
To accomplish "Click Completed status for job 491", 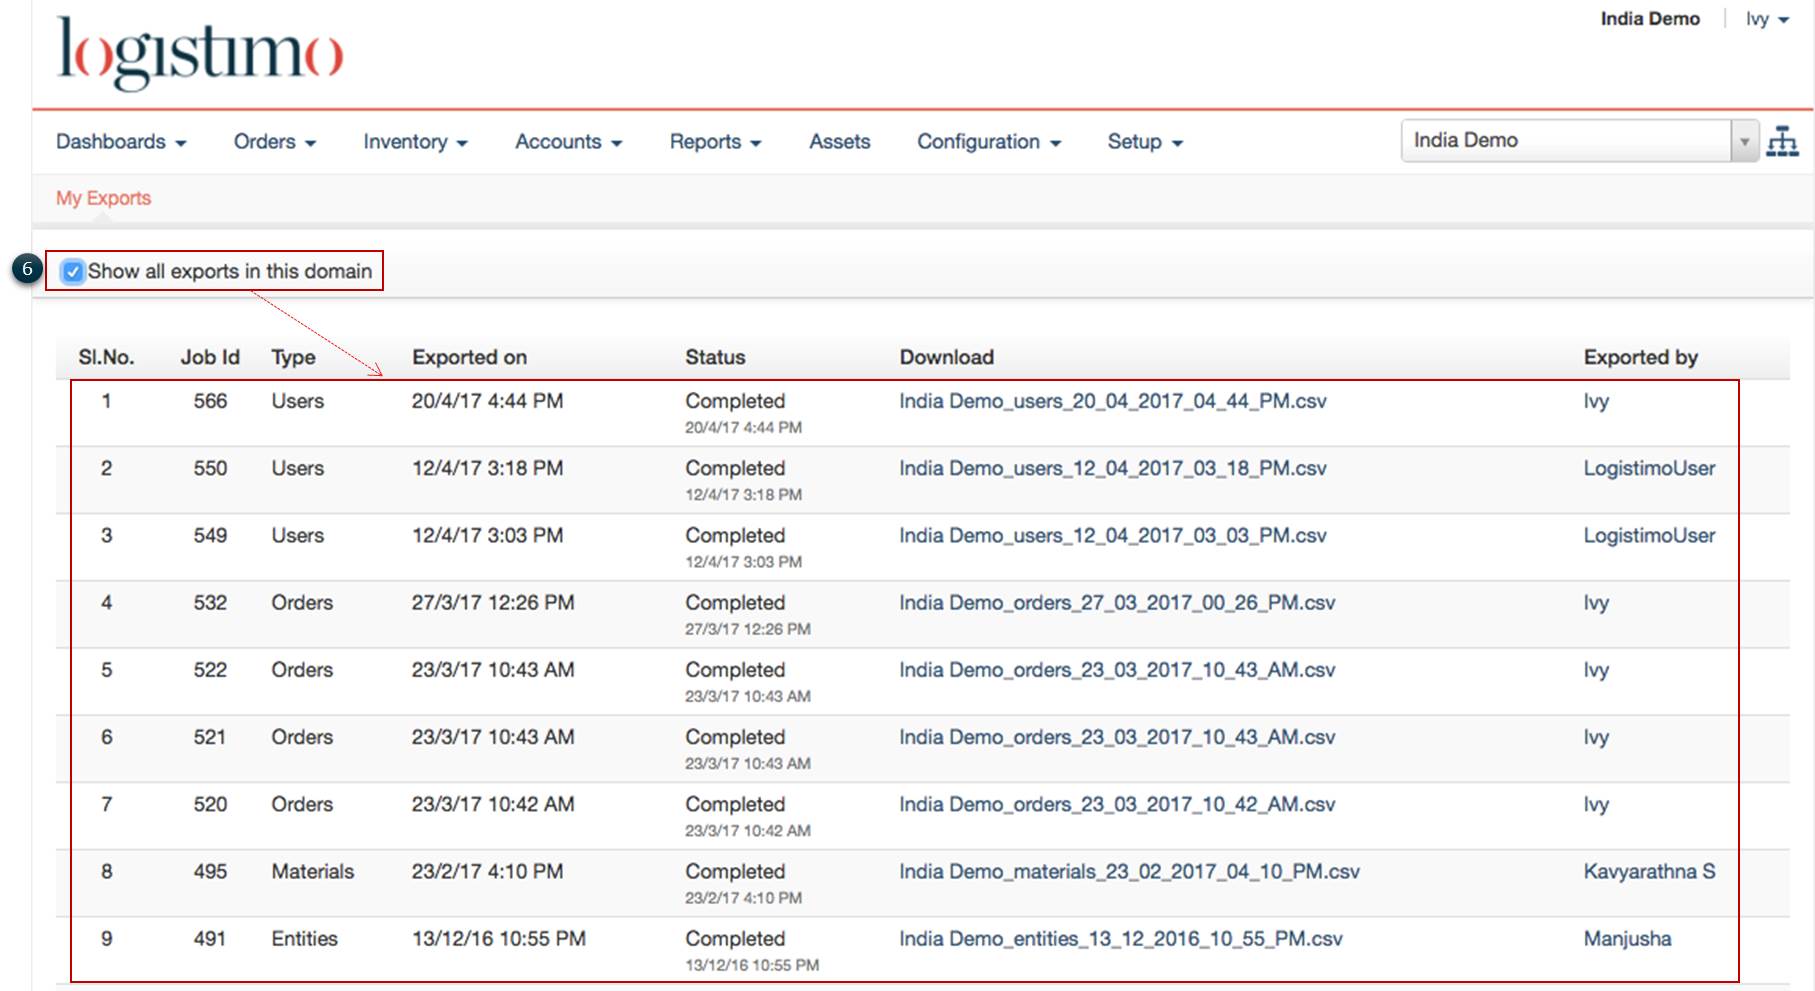I will point(735,938).
